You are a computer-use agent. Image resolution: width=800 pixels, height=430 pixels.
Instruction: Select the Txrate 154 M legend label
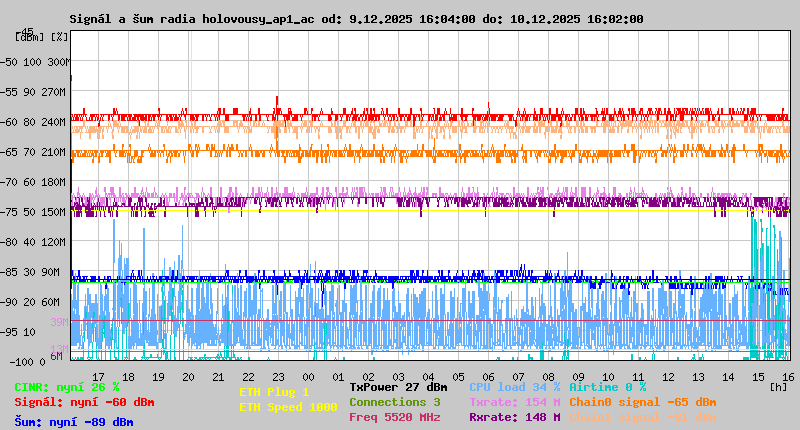(514, 402)
